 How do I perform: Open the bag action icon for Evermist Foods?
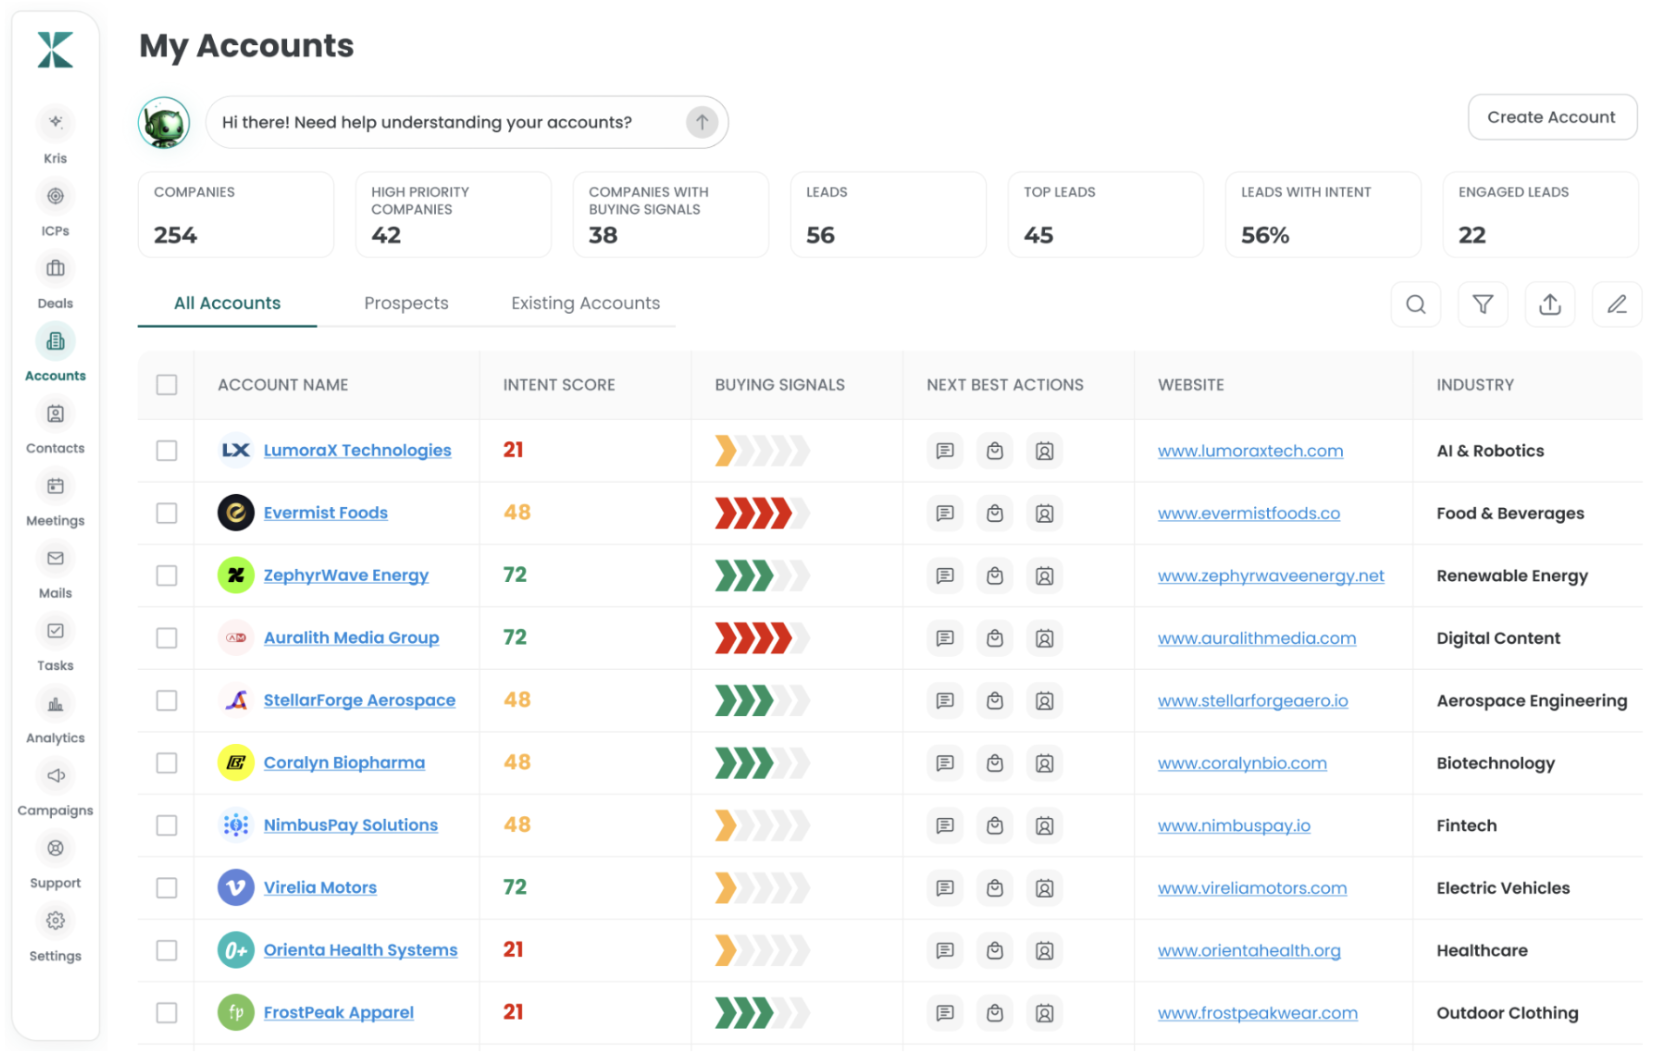pyautogui.click(x=995, y=513)
